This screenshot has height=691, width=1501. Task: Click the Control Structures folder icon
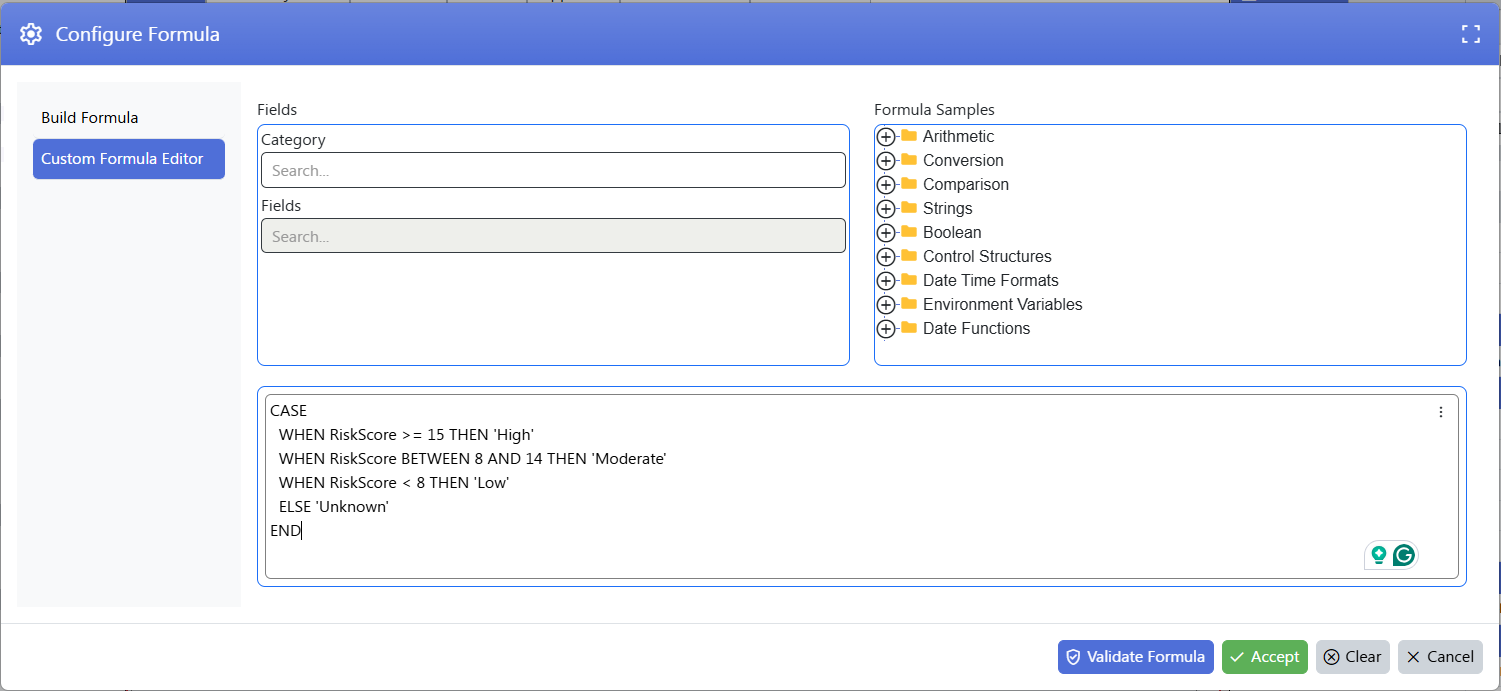[908, 255]
